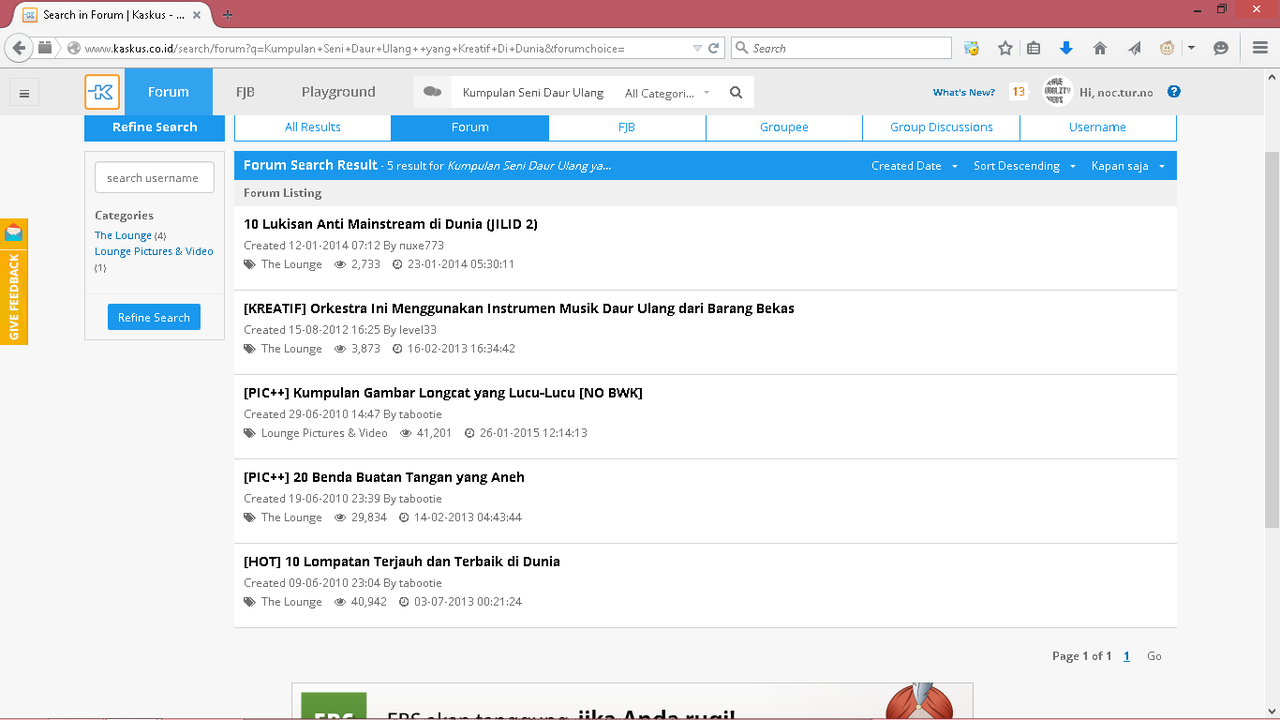Switch to the All Results tab

313,127
